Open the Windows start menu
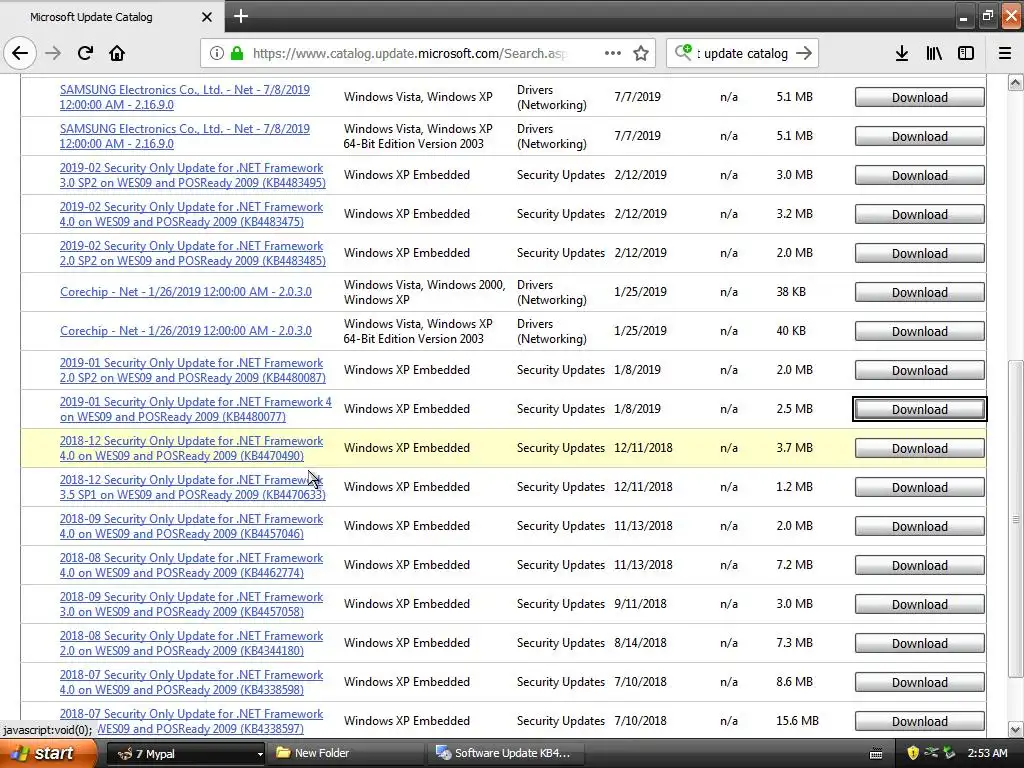Viewport: 1024px width, 768px height. pyautogui.click(x=48, y=753)
